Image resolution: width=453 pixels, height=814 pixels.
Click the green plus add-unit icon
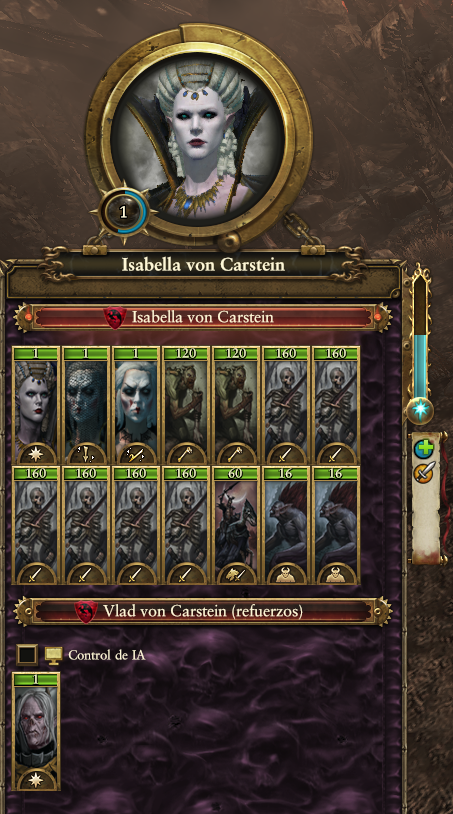point(424,449)
